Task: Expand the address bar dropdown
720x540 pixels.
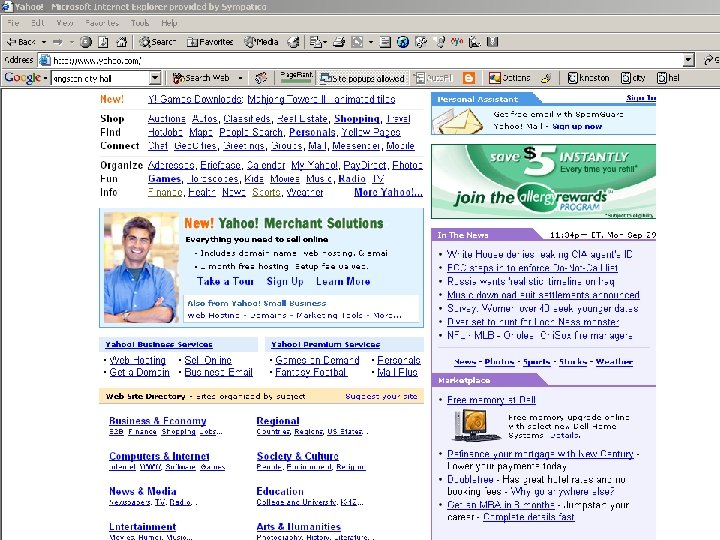Action: tap(688, 60)
